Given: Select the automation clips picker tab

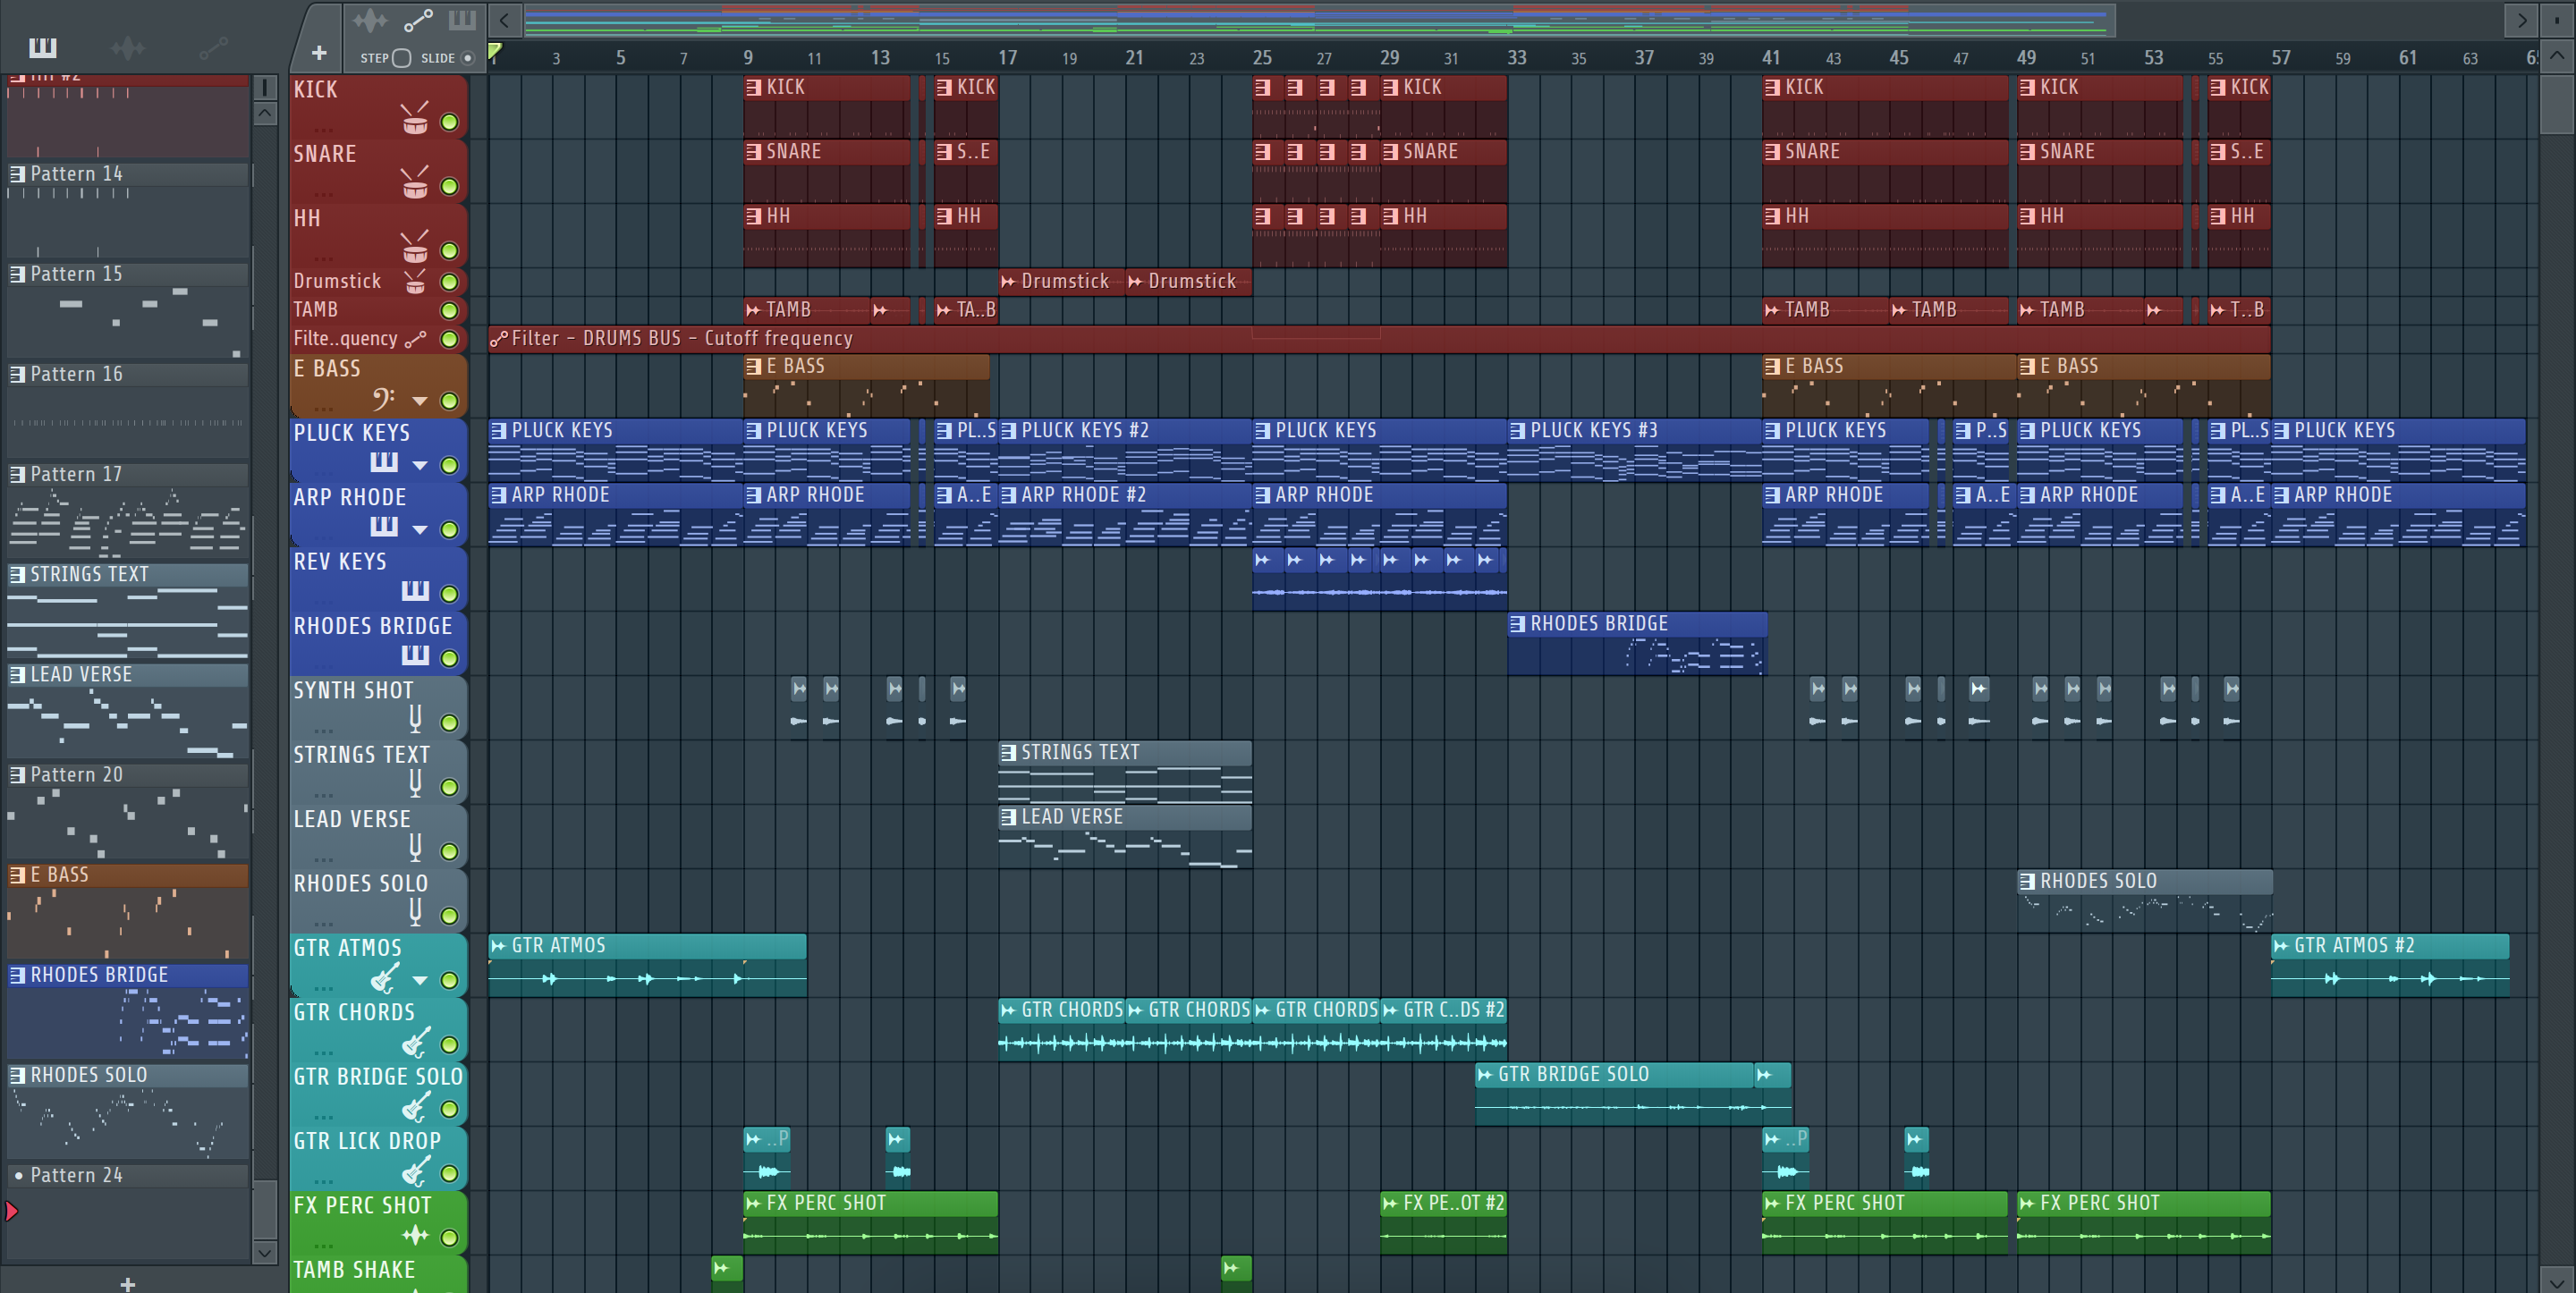Looking at the screenshot, I should pos(213,47).
